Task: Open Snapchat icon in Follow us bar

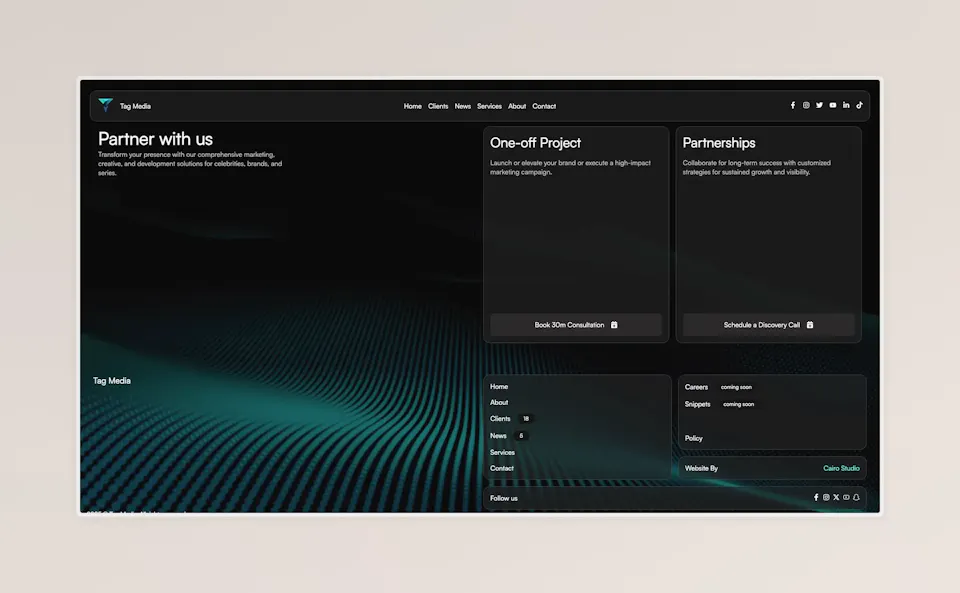Action: (x=857, y=498)
